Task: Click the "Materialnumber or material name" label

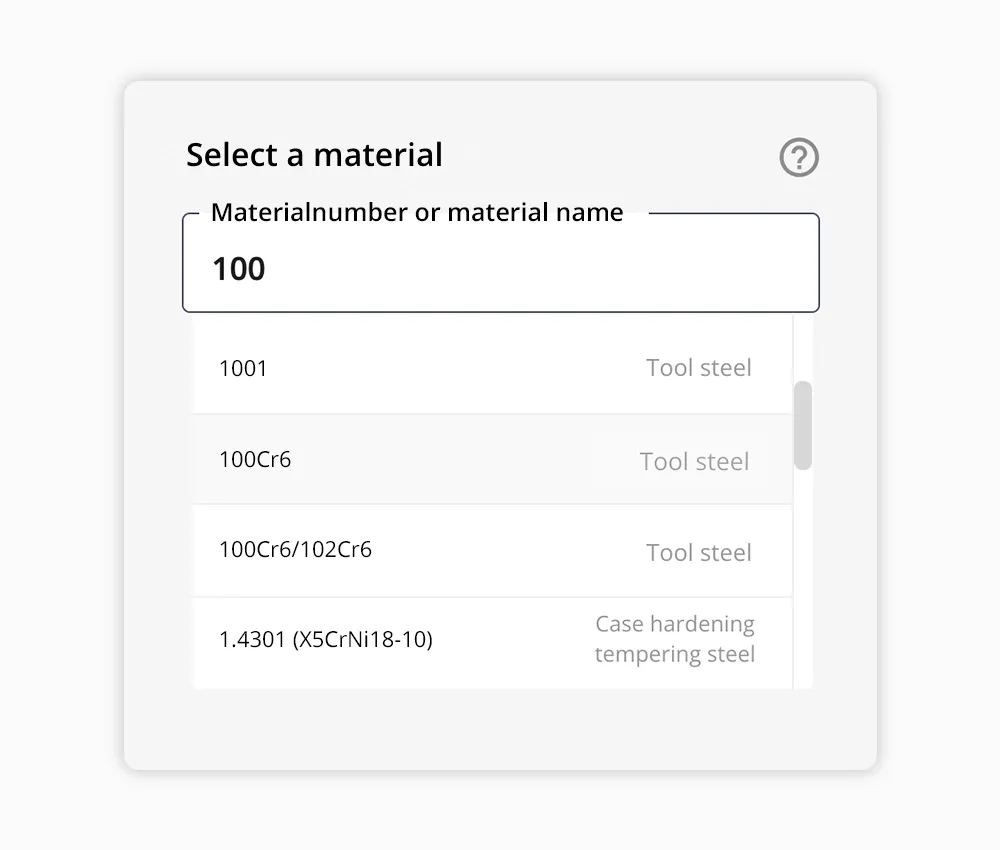Action: tap(417, 213)
